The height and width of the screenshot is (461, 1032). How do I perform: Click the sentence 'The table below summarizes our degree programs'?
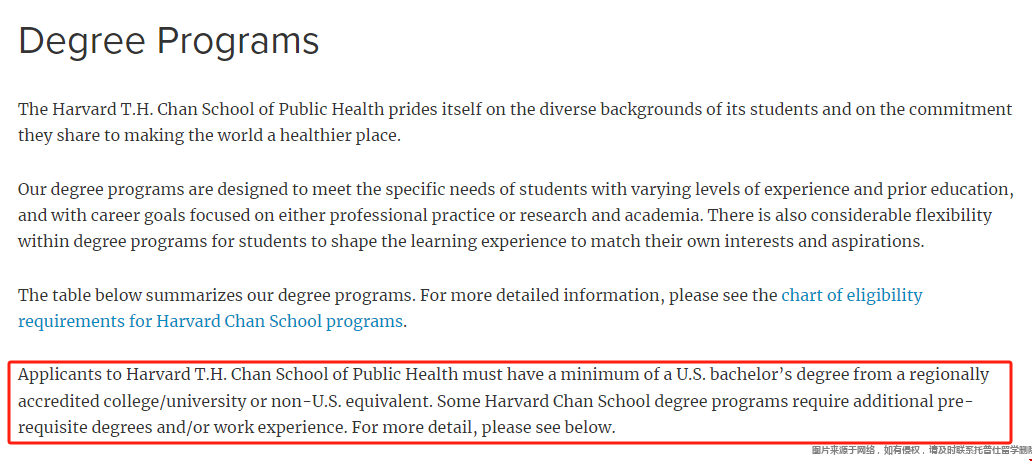(x=217, y=296)
